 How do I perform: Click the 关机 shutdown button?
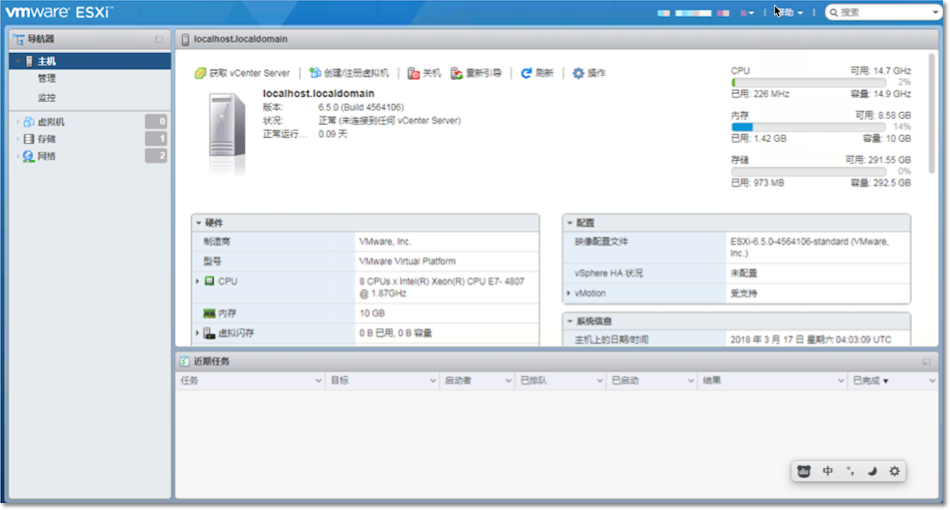(424, 73)
